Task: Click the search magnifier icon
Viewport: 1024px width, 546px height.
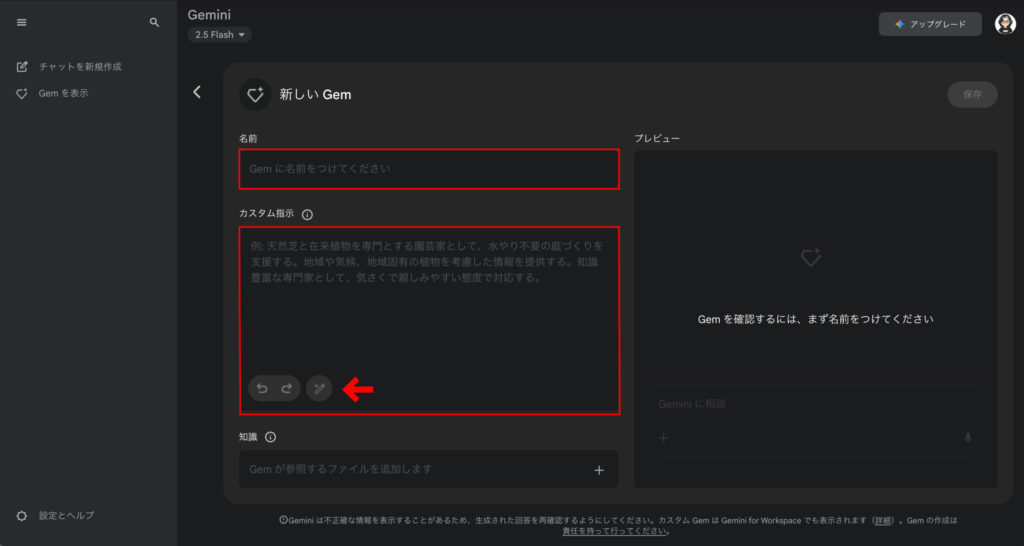Action: pos(154,22)
